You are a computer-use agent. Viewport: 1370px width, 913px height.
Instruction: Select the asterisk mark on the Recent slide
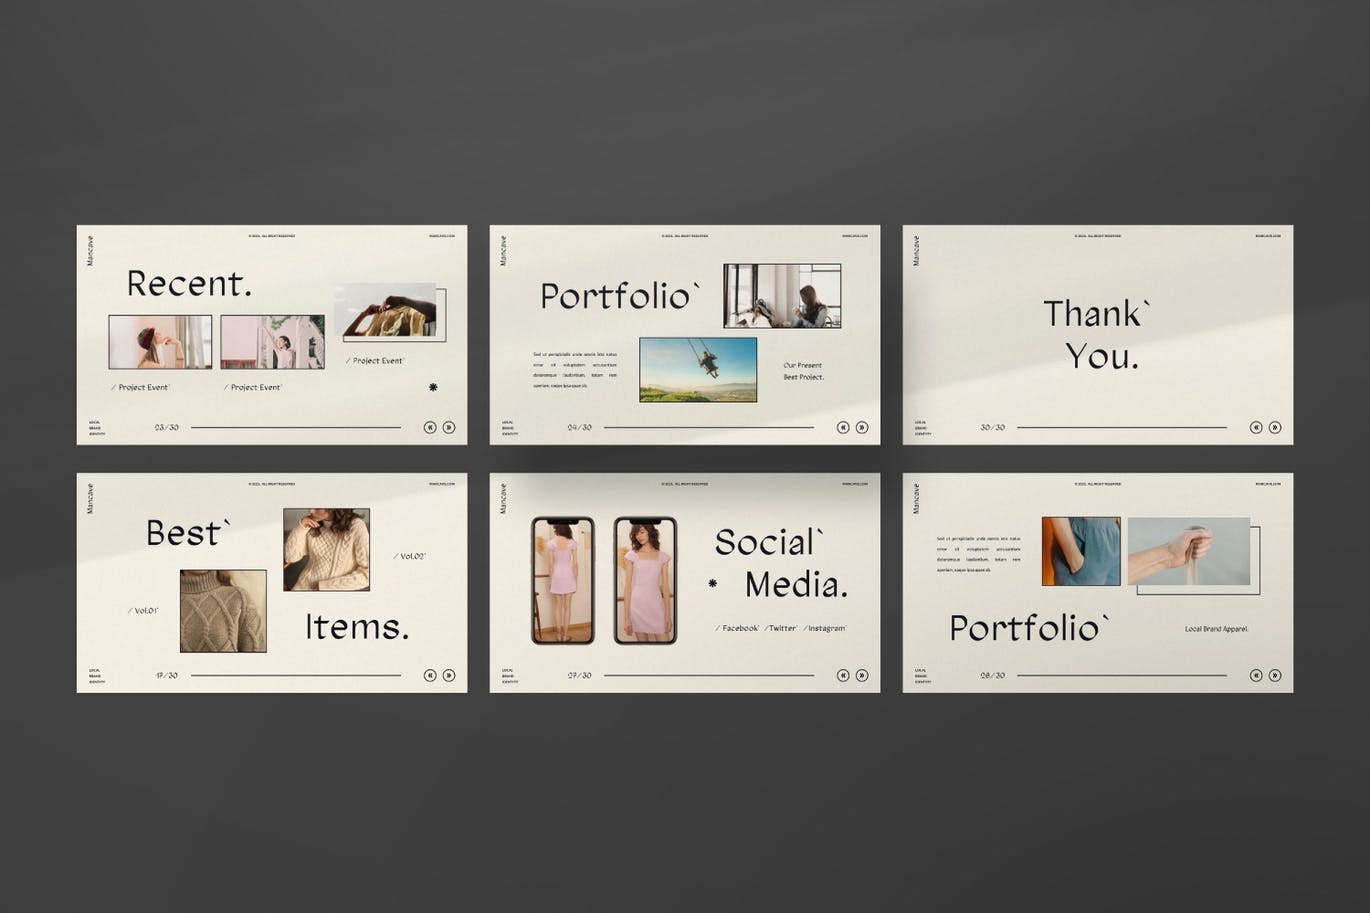[x=433, y=387]
